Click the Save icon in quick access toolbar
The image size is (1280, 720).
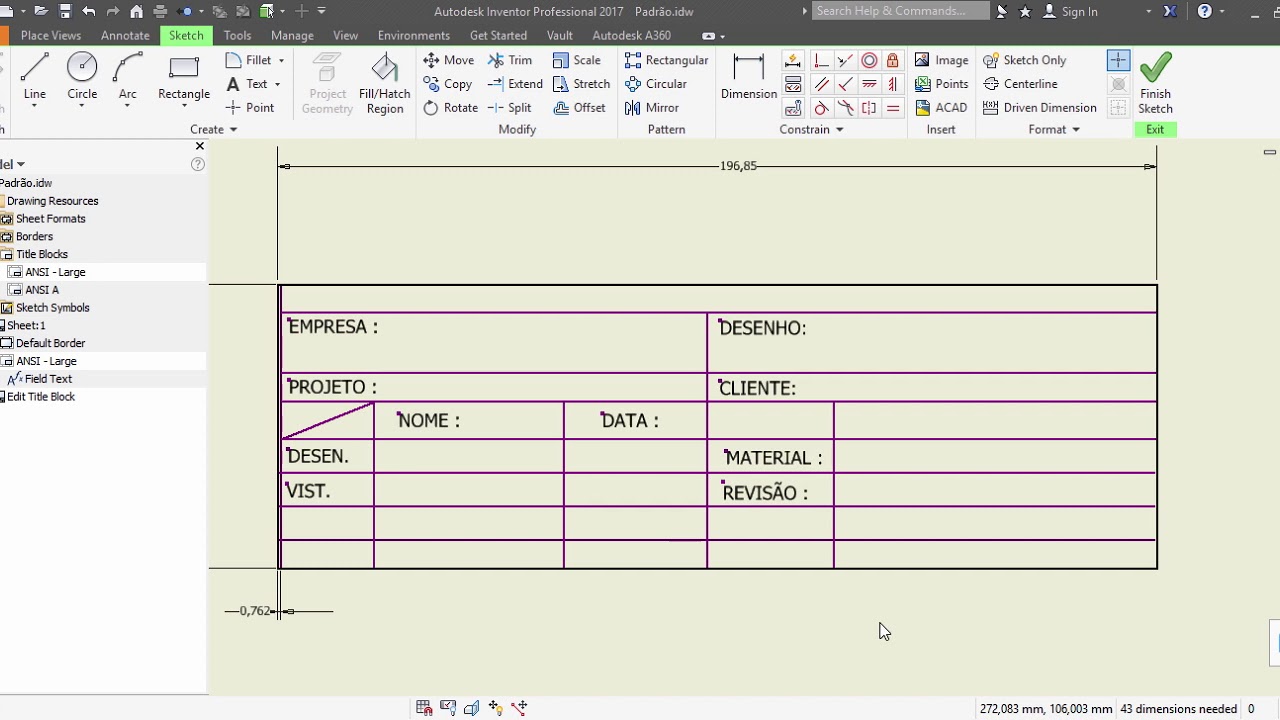[x=65, y=11]
